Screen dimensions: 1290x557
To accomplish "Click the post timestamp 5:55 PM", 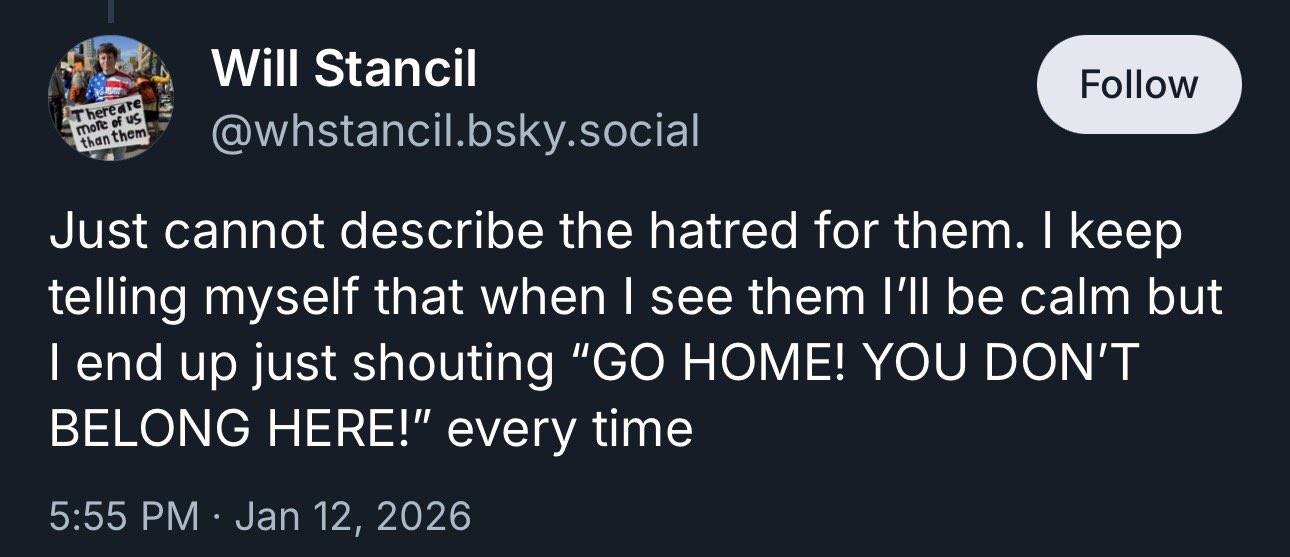I will tap(123, 516).
